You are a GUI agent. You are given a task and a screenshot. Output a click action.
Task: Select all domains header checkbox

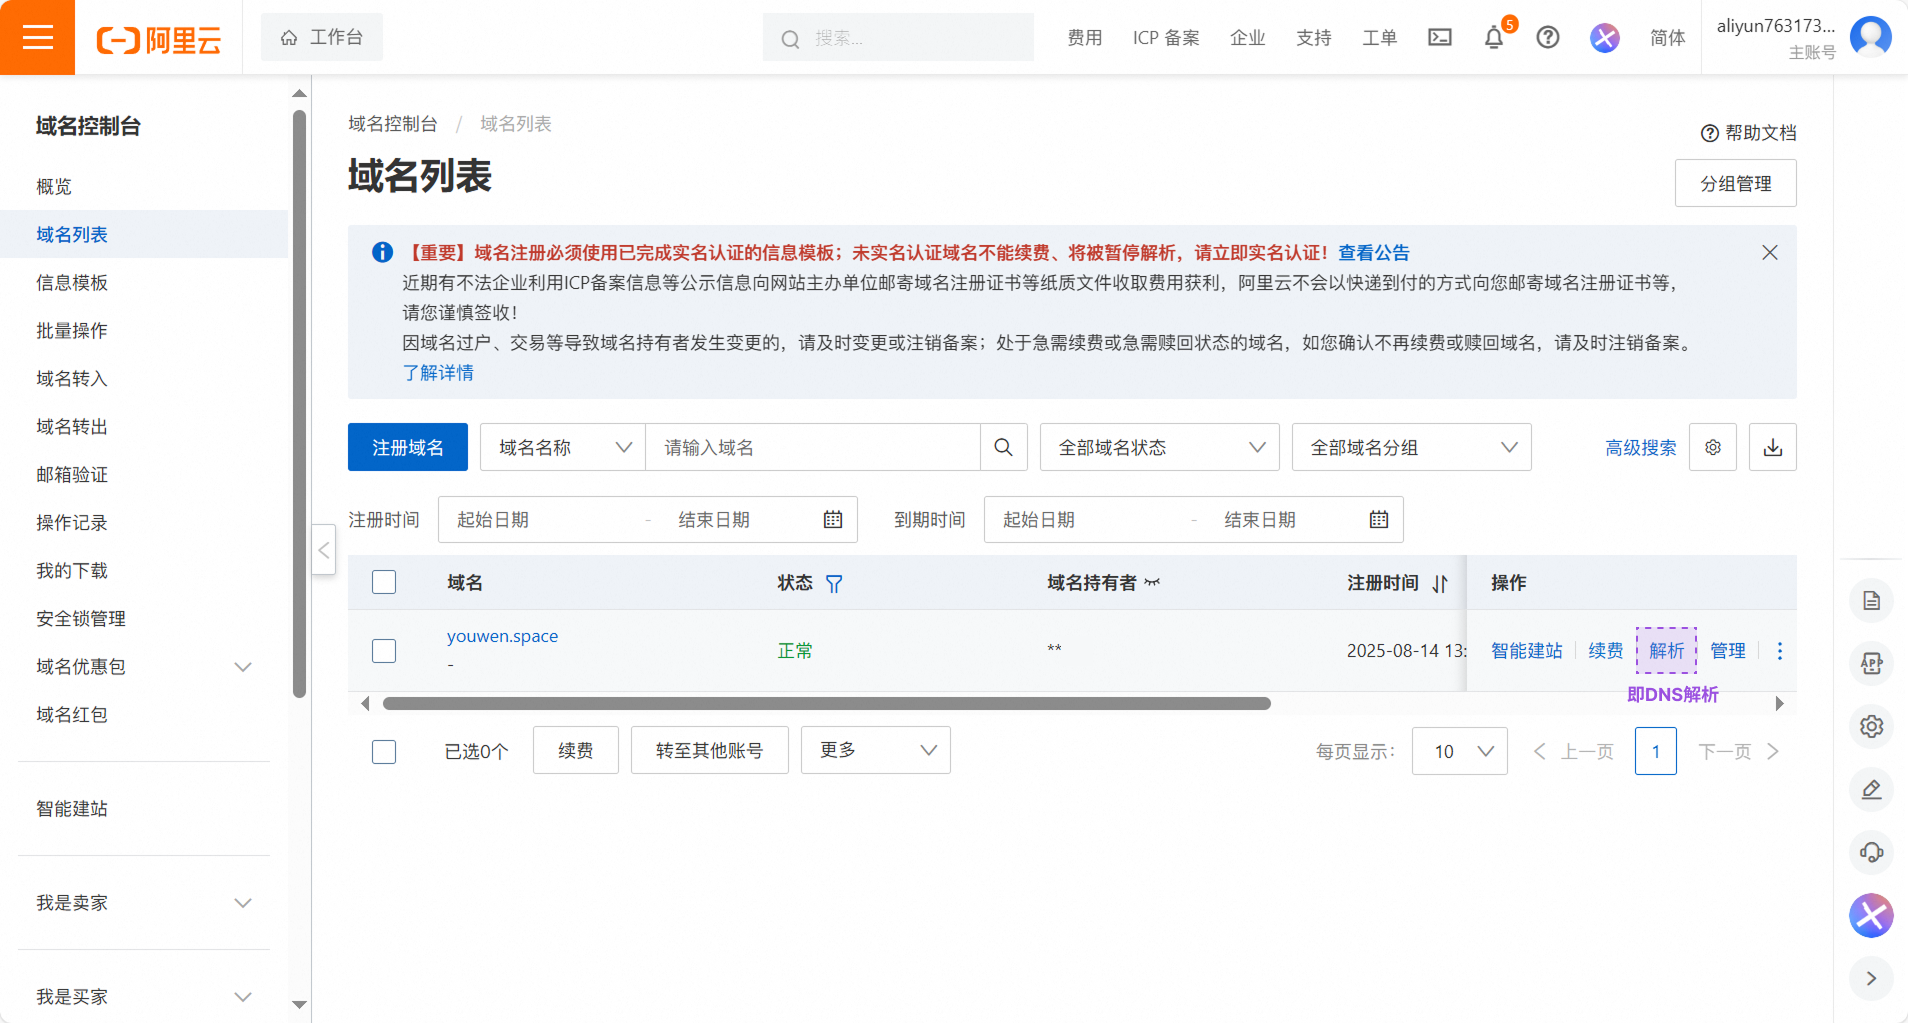click(x=384, y=582)
